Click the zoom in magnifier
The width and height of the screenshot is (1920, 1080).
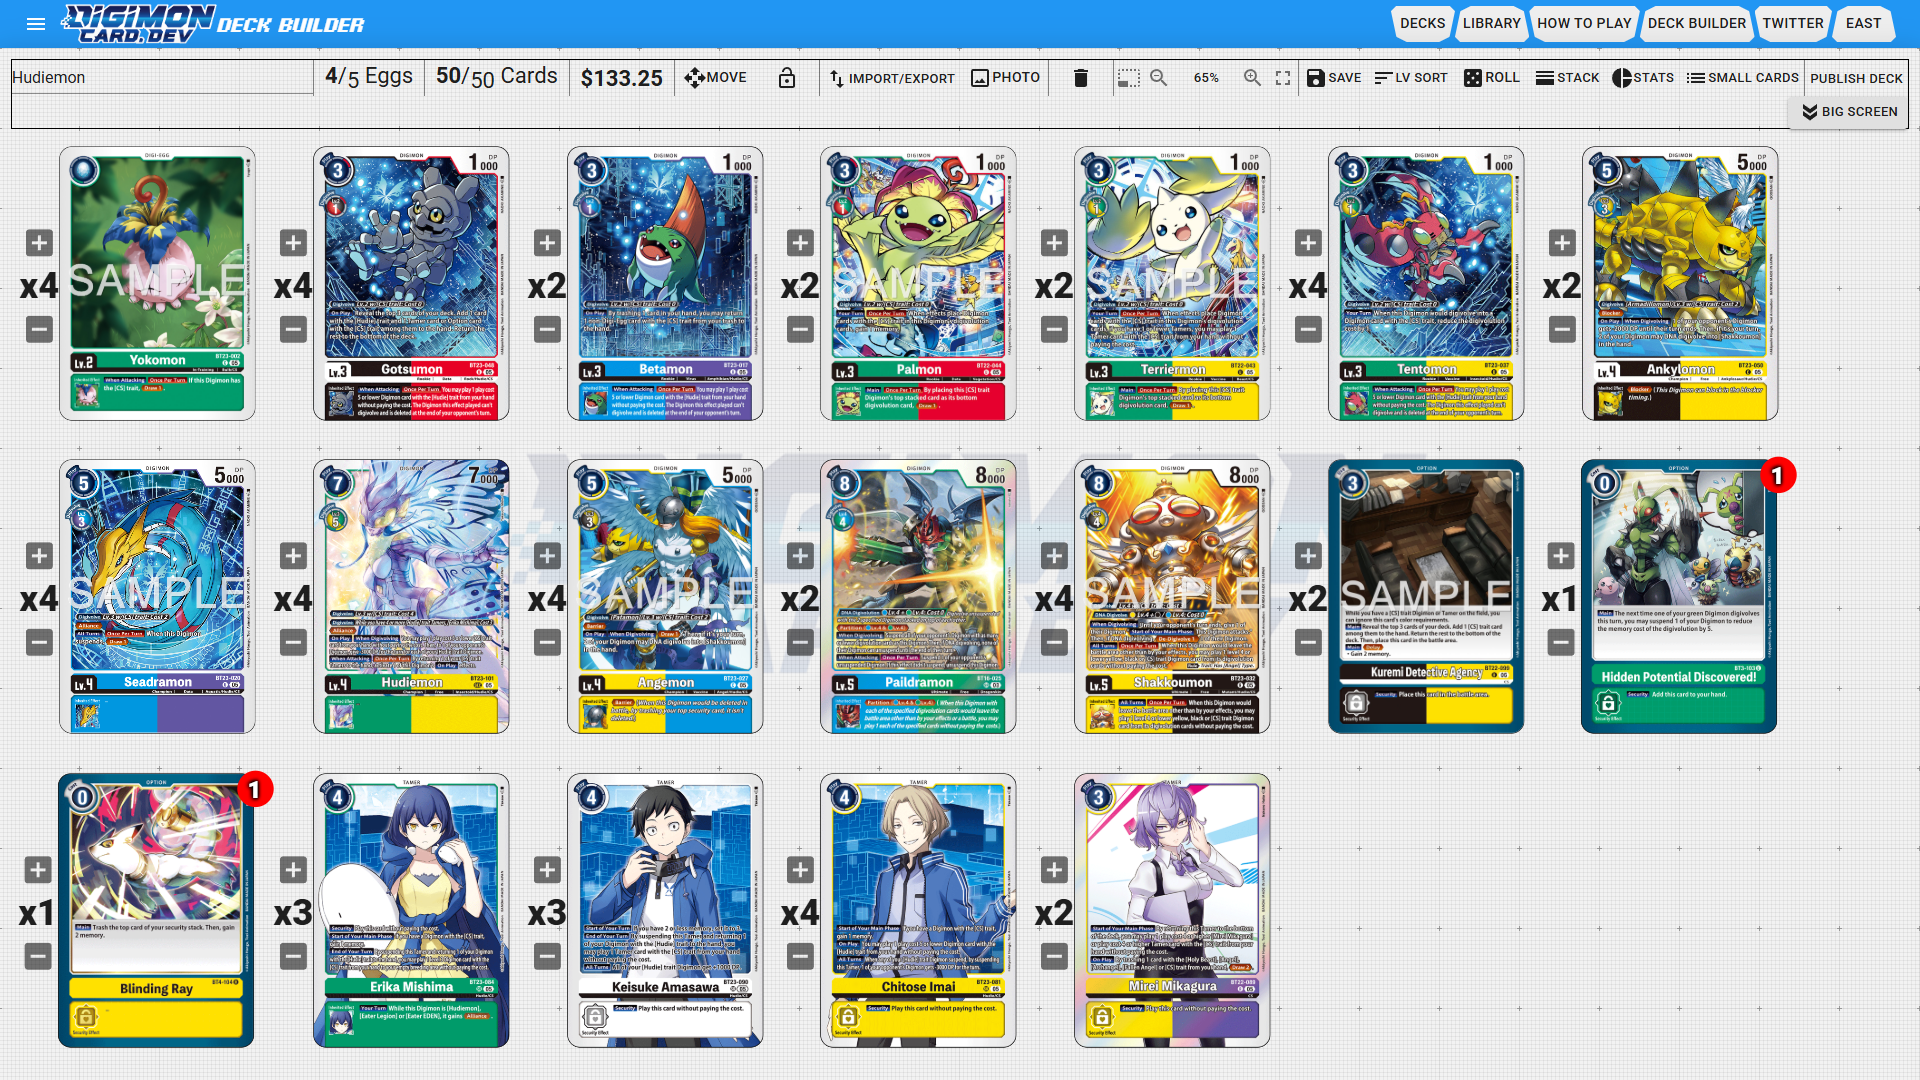[1252, 78]
